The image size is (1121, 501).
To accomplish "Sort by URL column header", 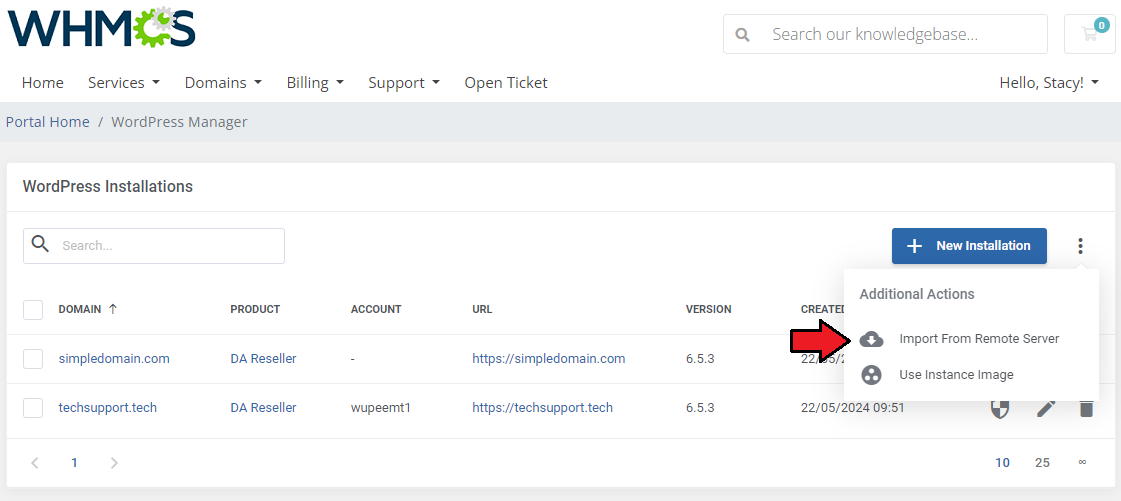I will (483, 309).
